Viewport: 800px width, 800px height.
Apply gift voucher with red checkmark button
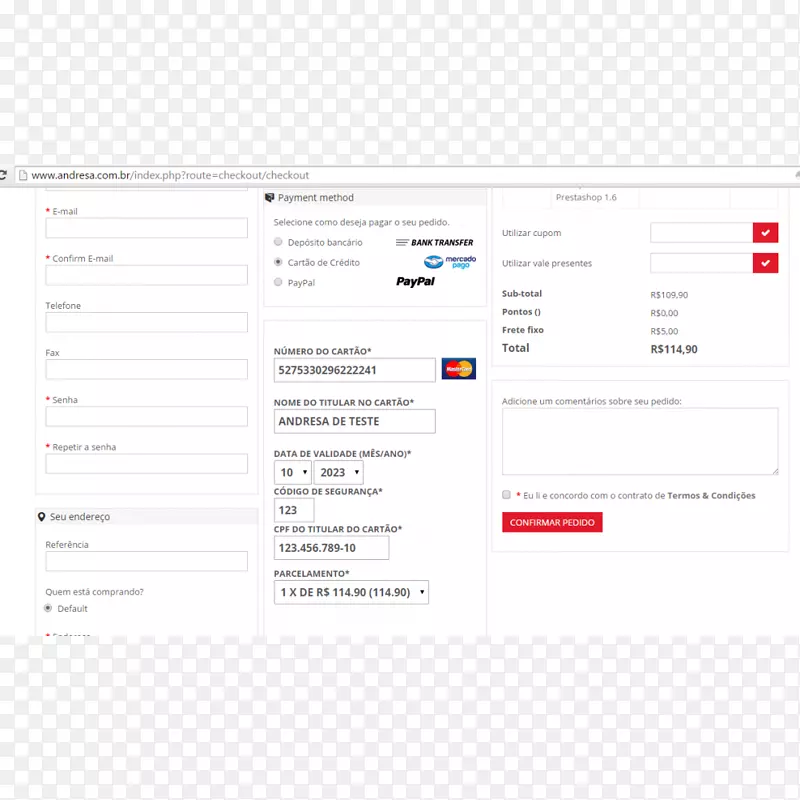click(765, 263)
